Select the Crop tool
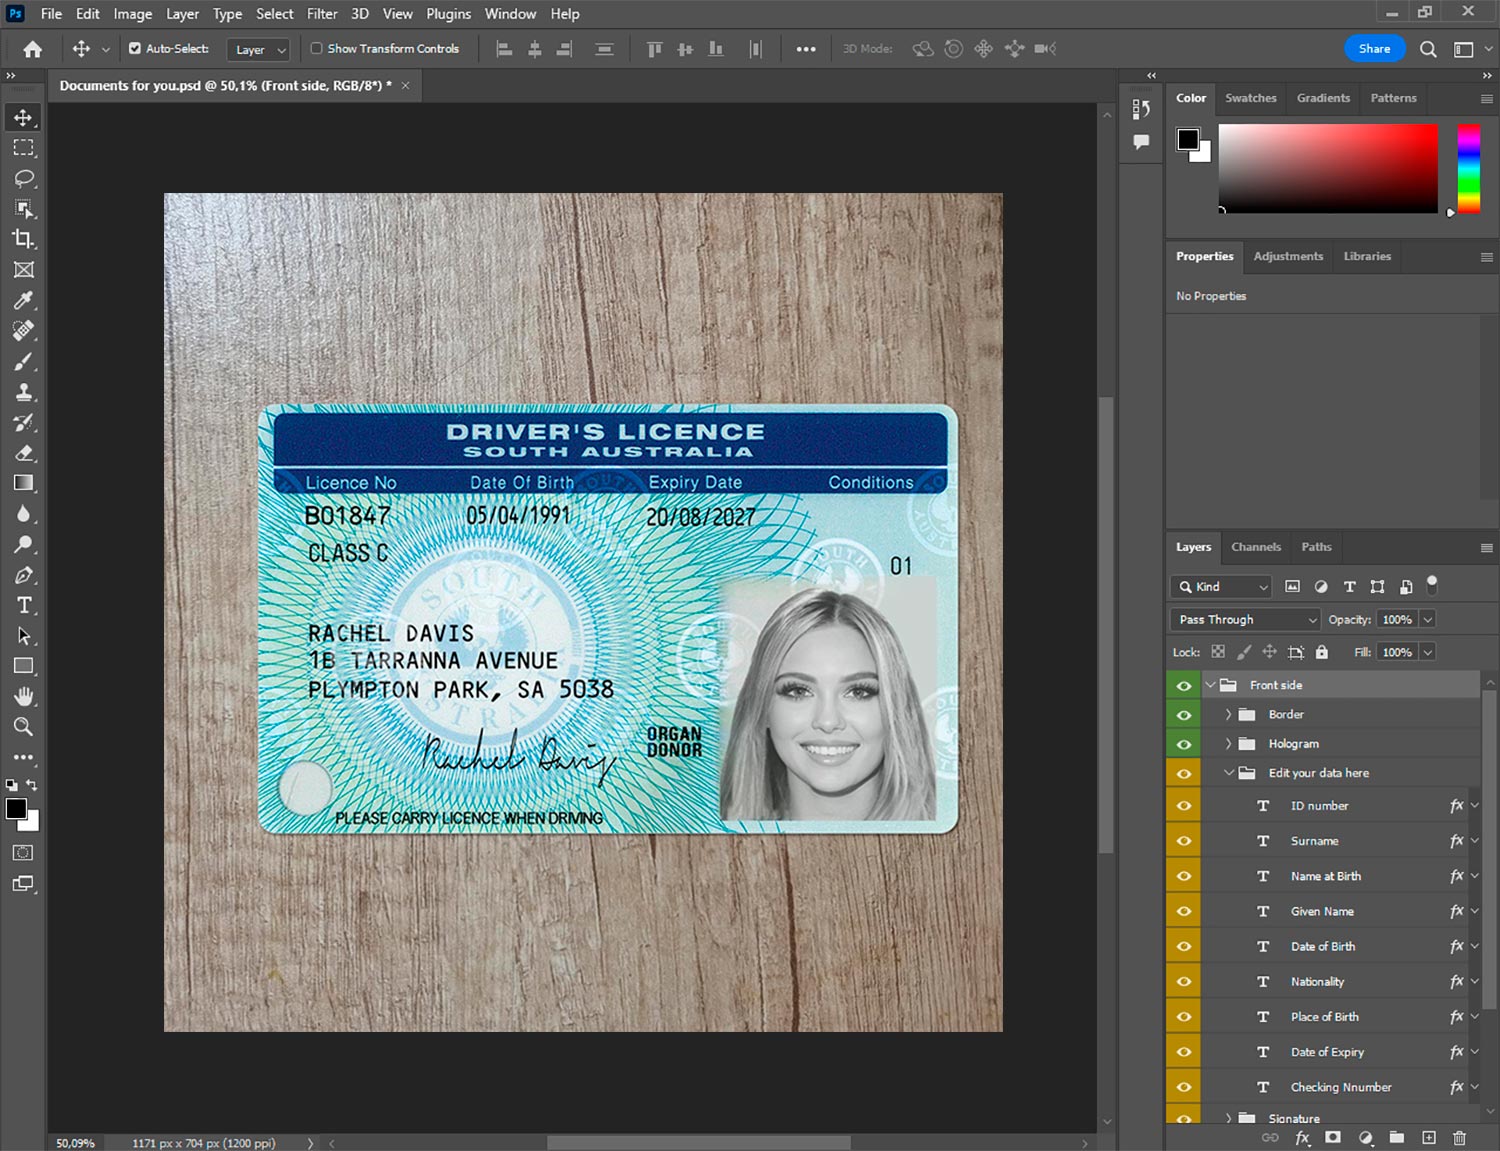 coord(23,239)
